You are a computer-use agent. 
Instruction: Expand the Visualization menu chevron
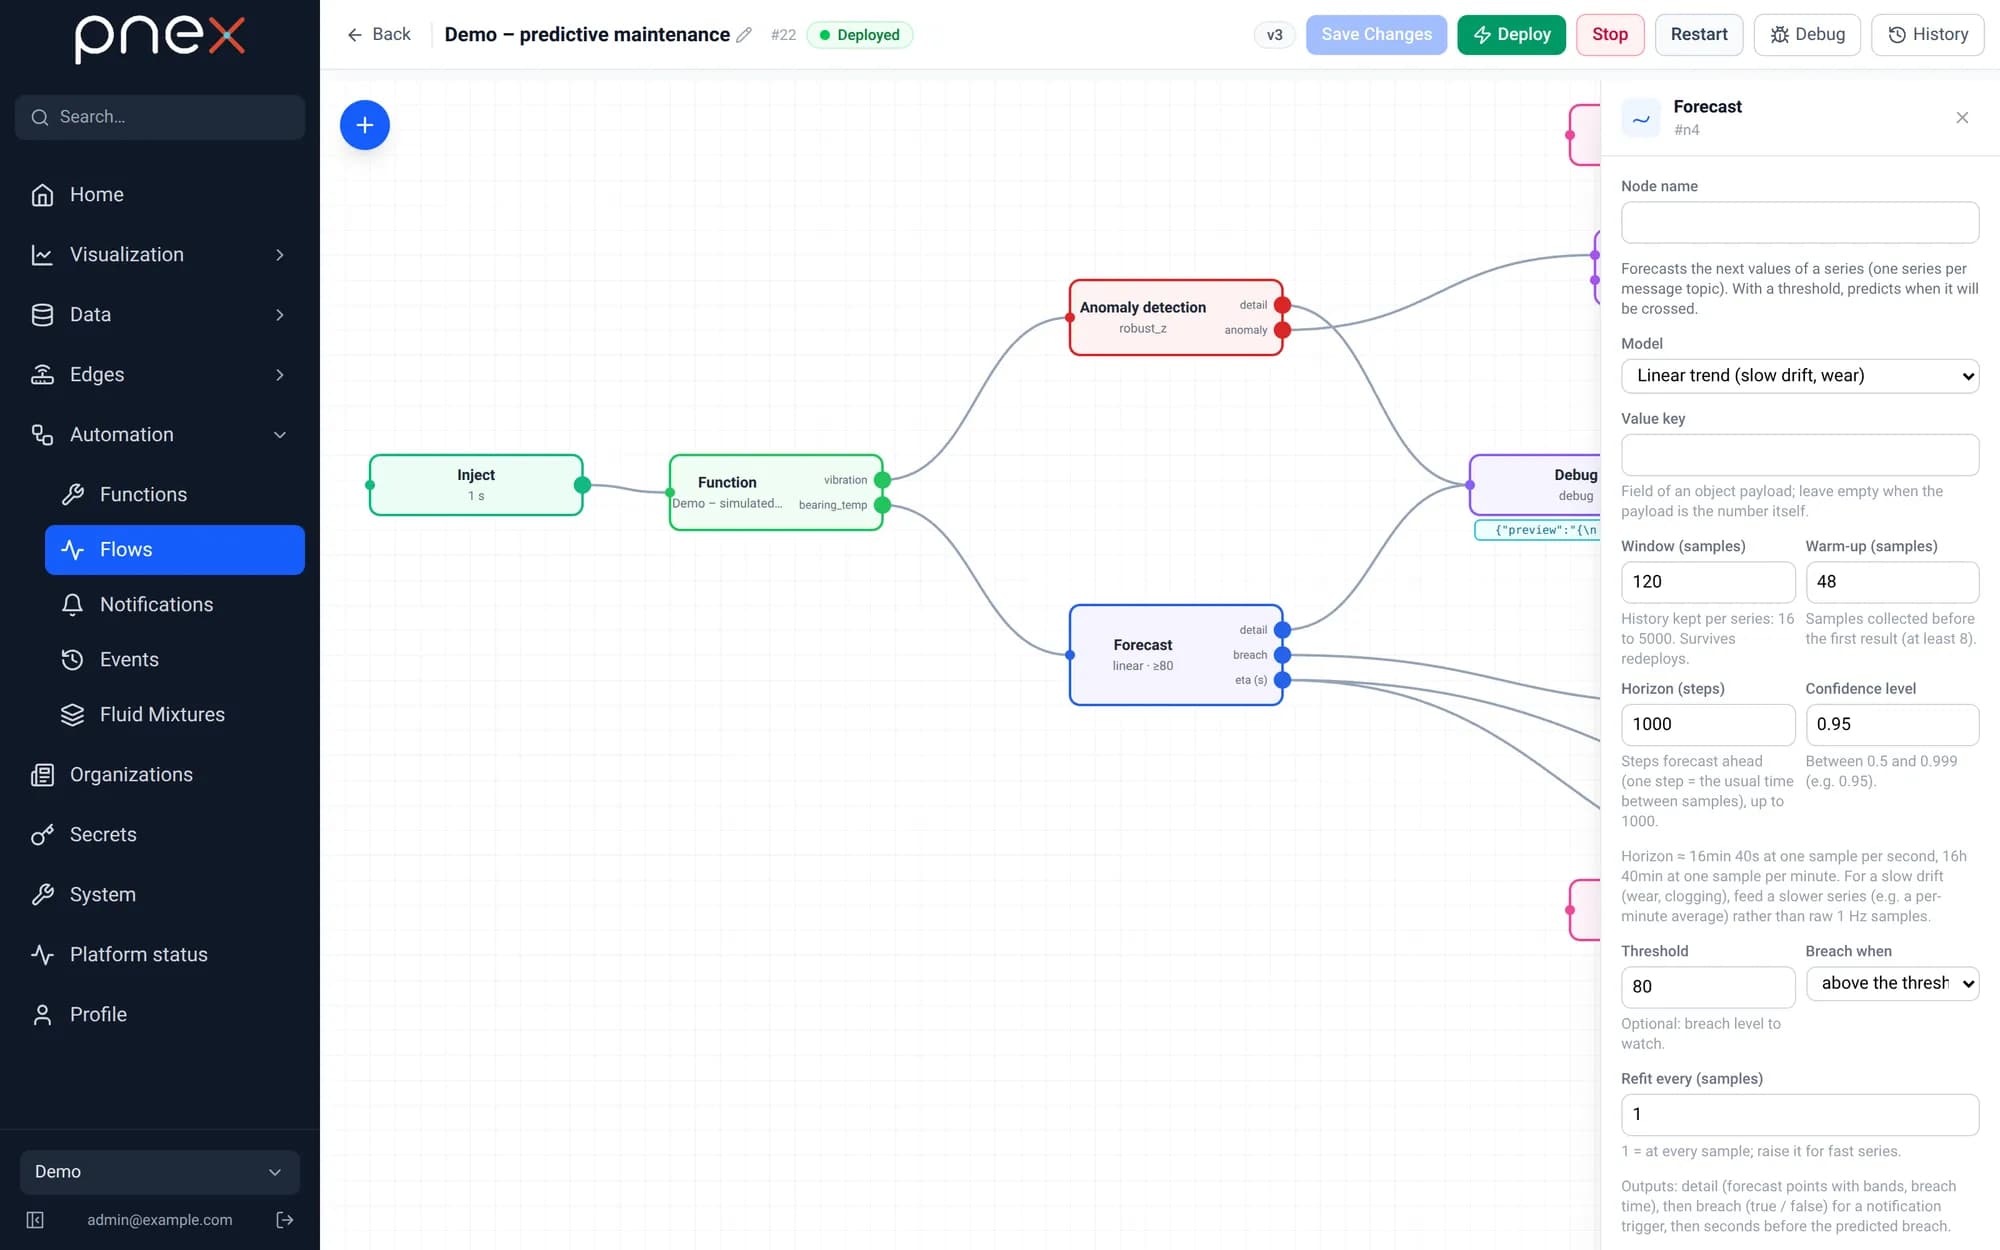tap(280, 255)
